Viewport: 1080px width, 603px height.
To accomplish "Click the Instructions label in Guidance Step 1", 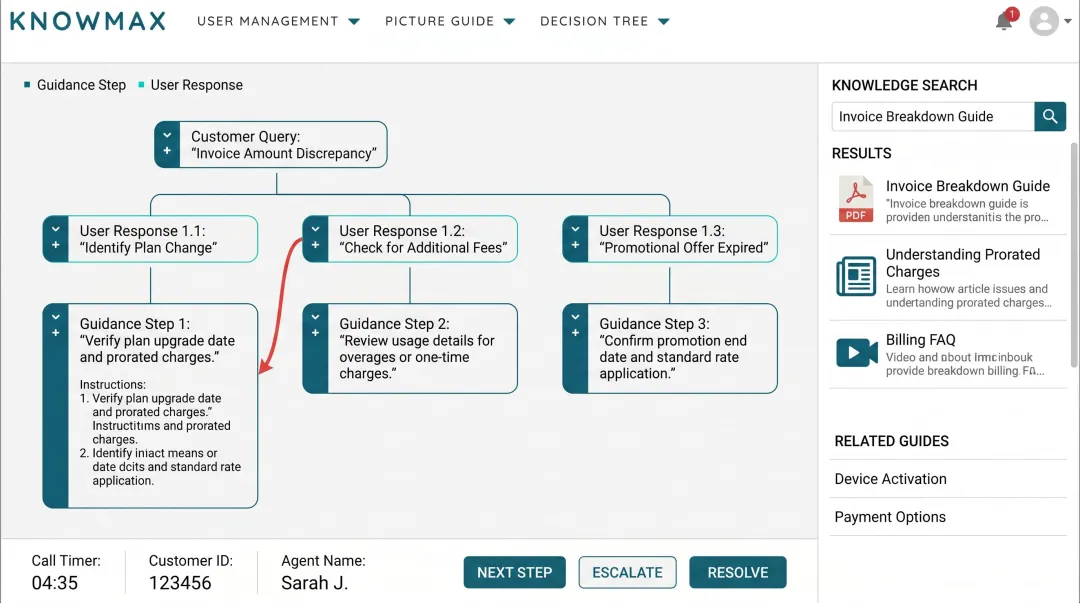I will coord(112,385).
